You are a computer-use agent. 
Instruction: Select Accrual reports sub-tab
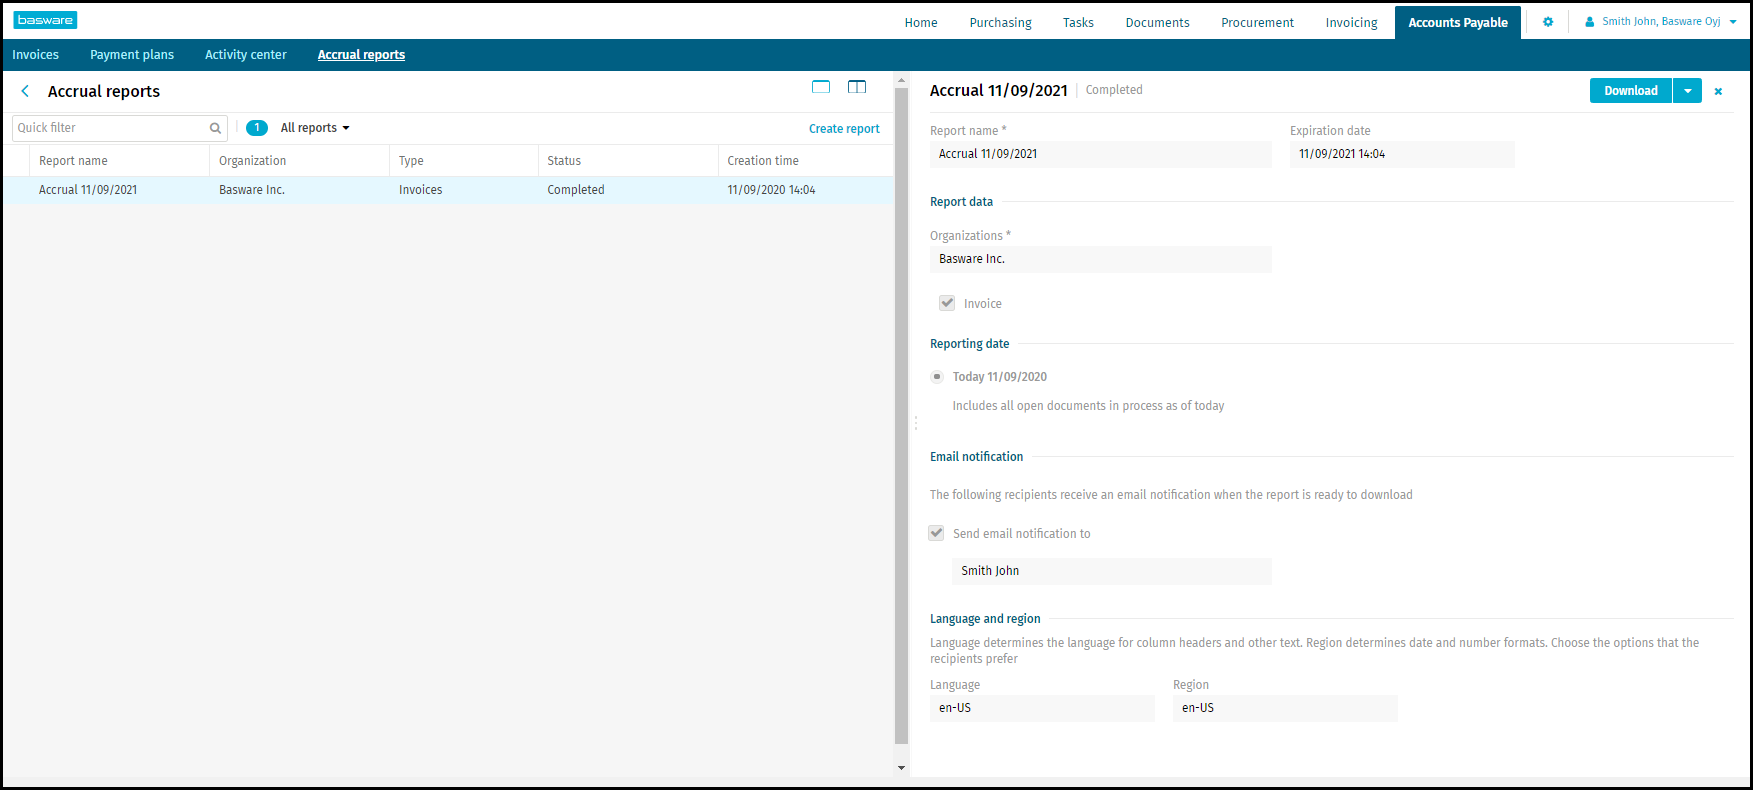tap(361, 55)
